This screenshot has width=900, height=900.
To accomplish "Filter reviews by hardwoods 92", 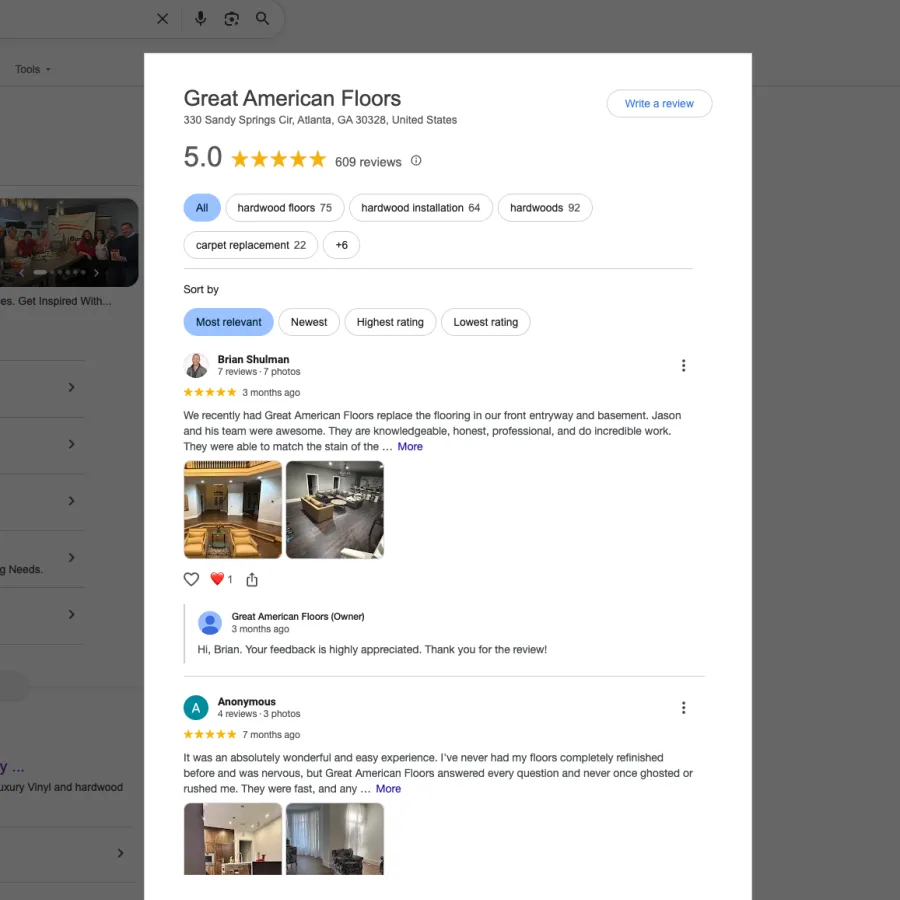I will click(x=545, y=208).
